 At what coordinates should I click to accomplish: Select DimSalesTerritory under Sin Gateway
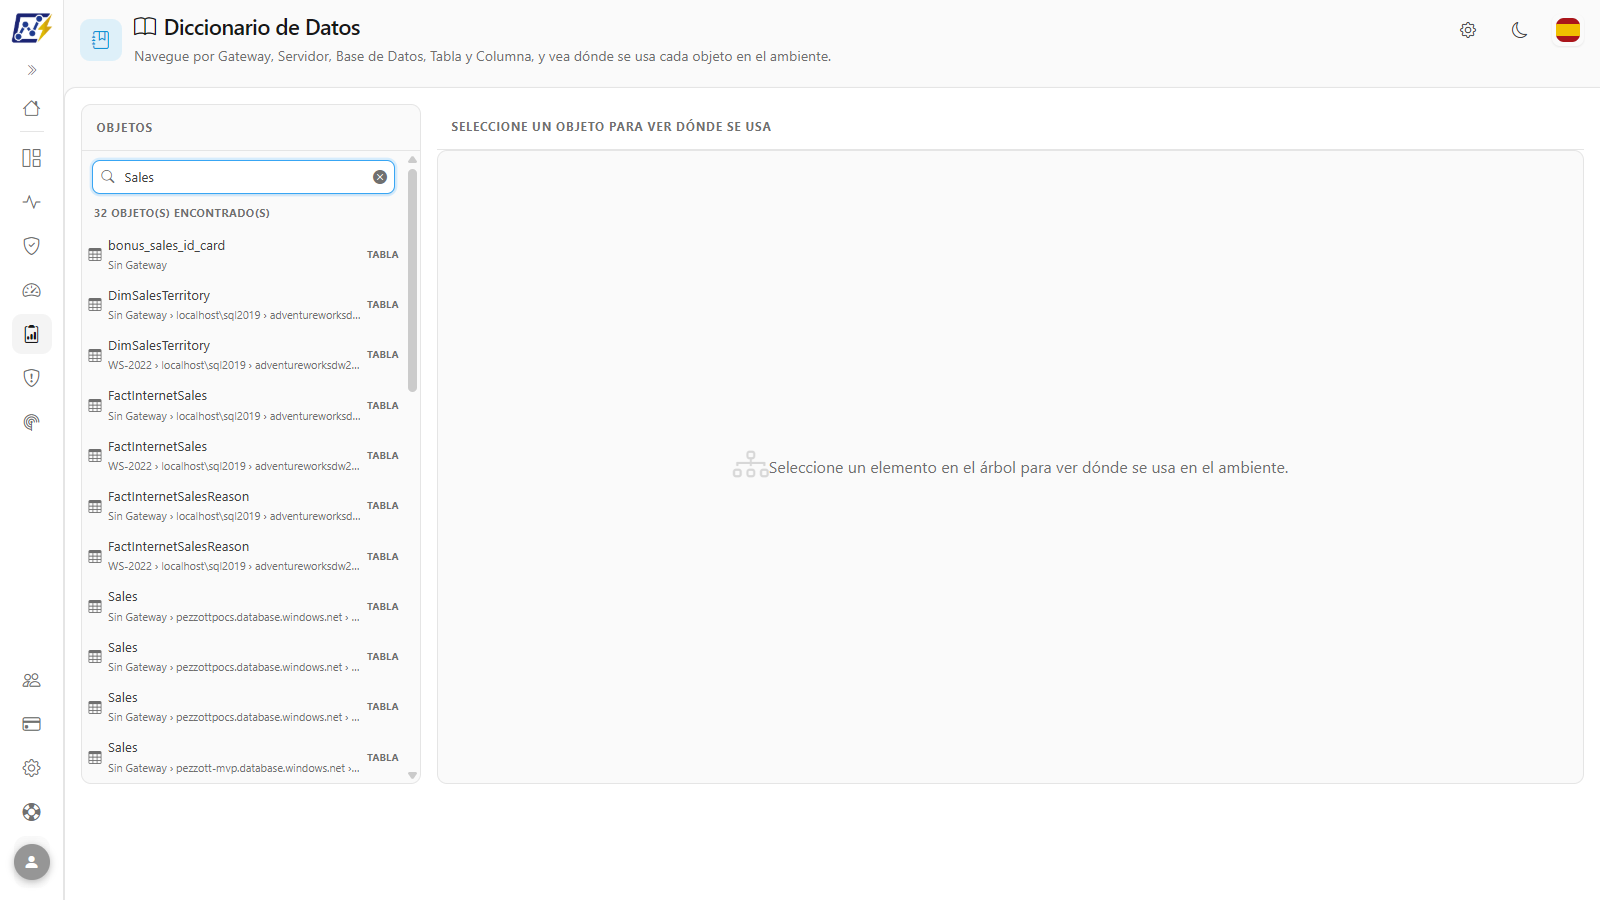tap(244, 305)
